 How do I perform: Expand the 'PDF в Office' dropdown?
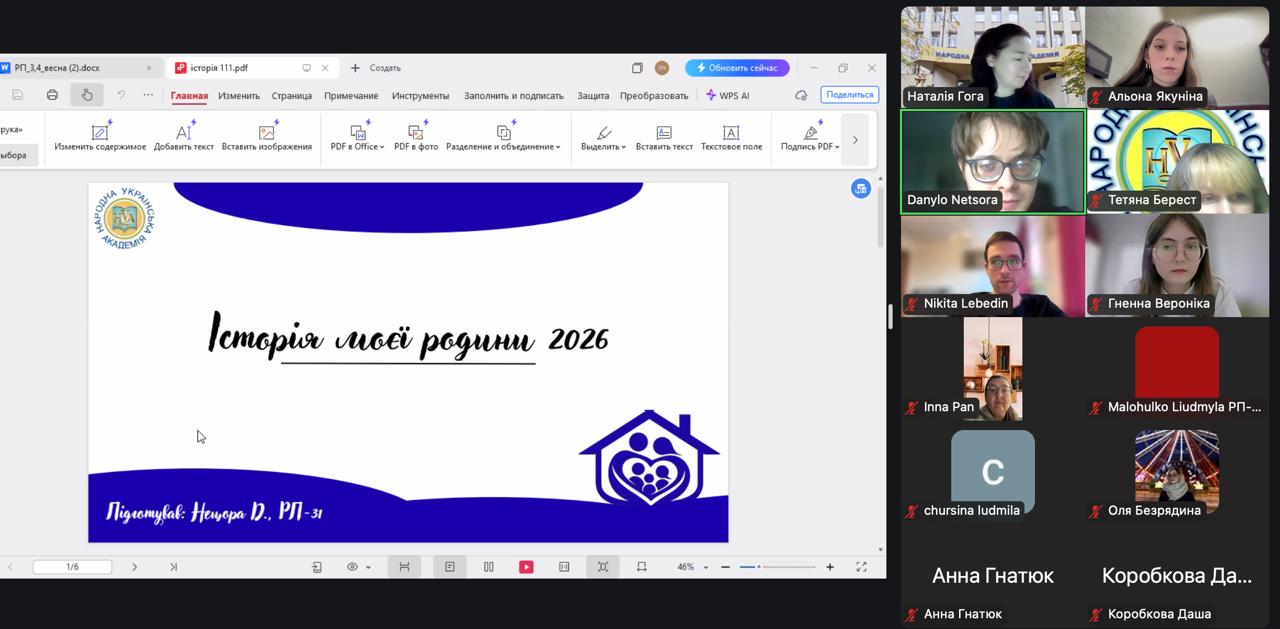click(382, 147)
